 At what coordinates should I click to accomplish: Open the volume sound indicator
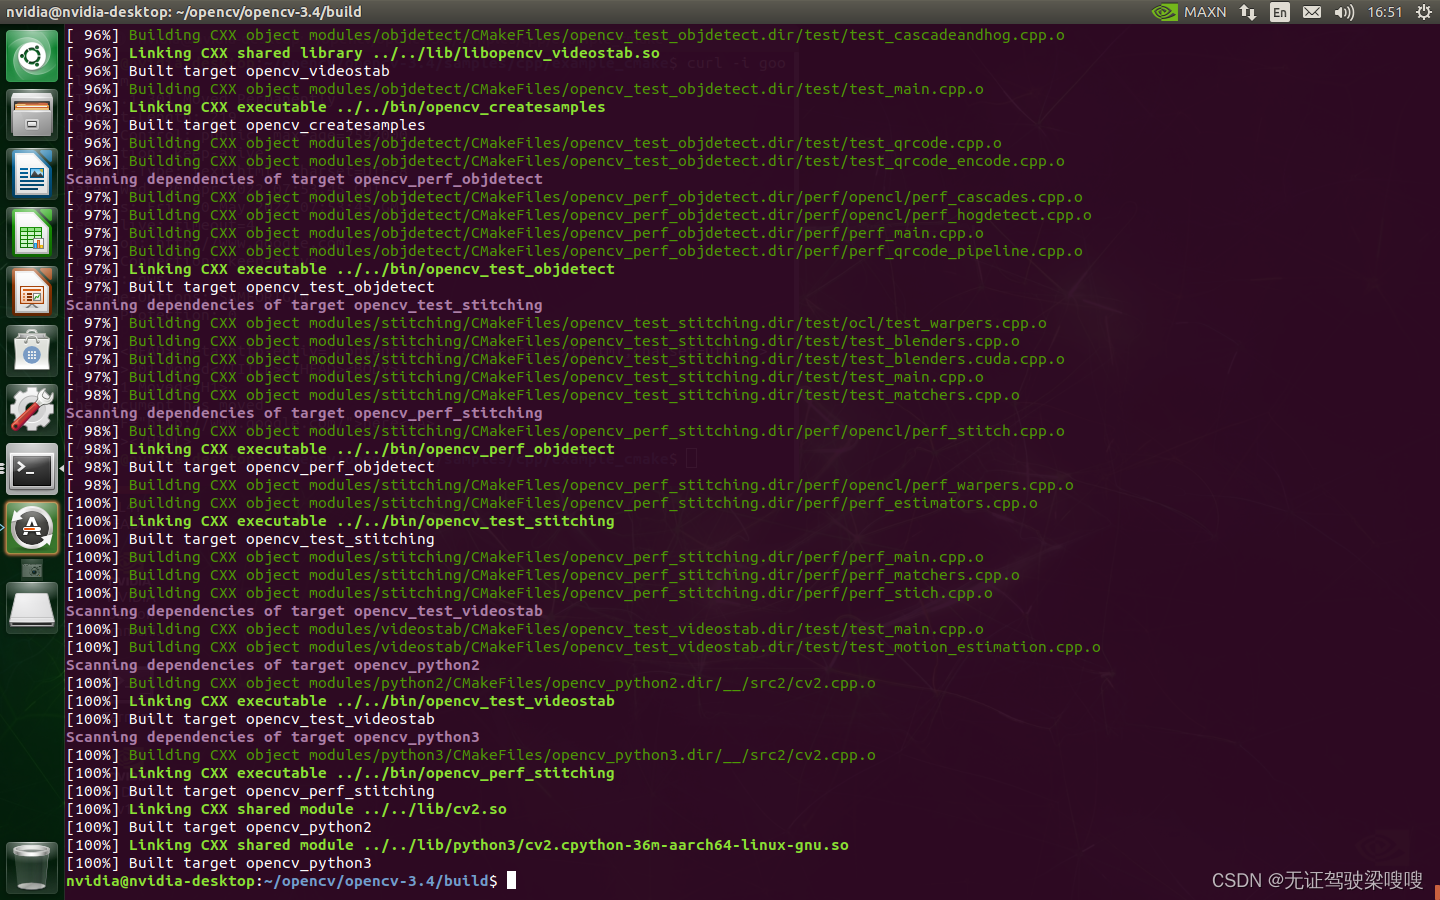coord(1344,12)
